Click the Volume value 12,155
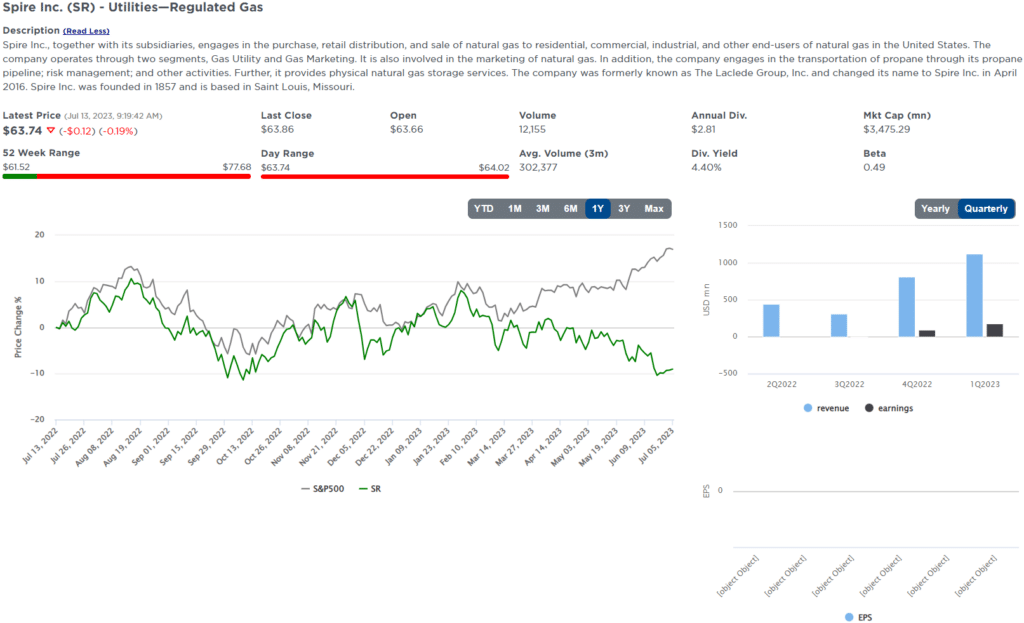Screen dimensions: 1024x623 click(x=532, y=129)
